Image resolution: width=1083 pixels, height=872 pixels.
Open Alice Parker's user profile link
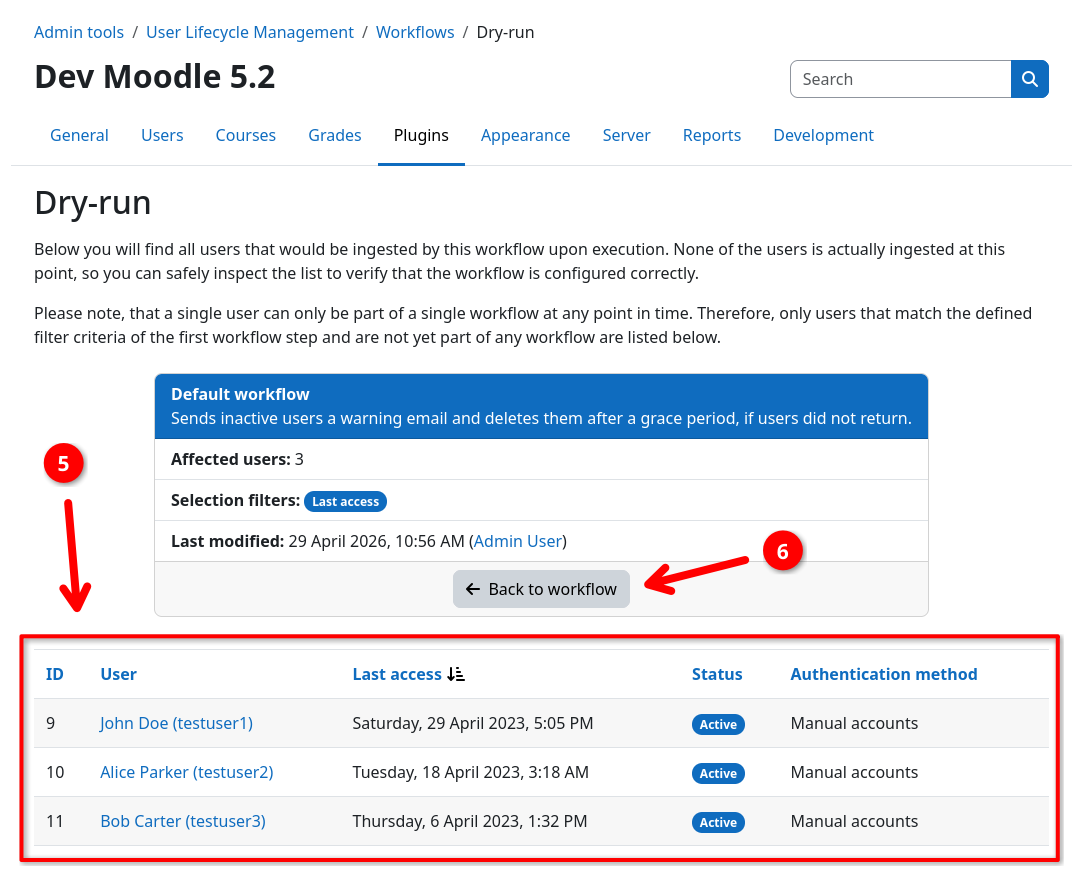click(x=186, y=772)
